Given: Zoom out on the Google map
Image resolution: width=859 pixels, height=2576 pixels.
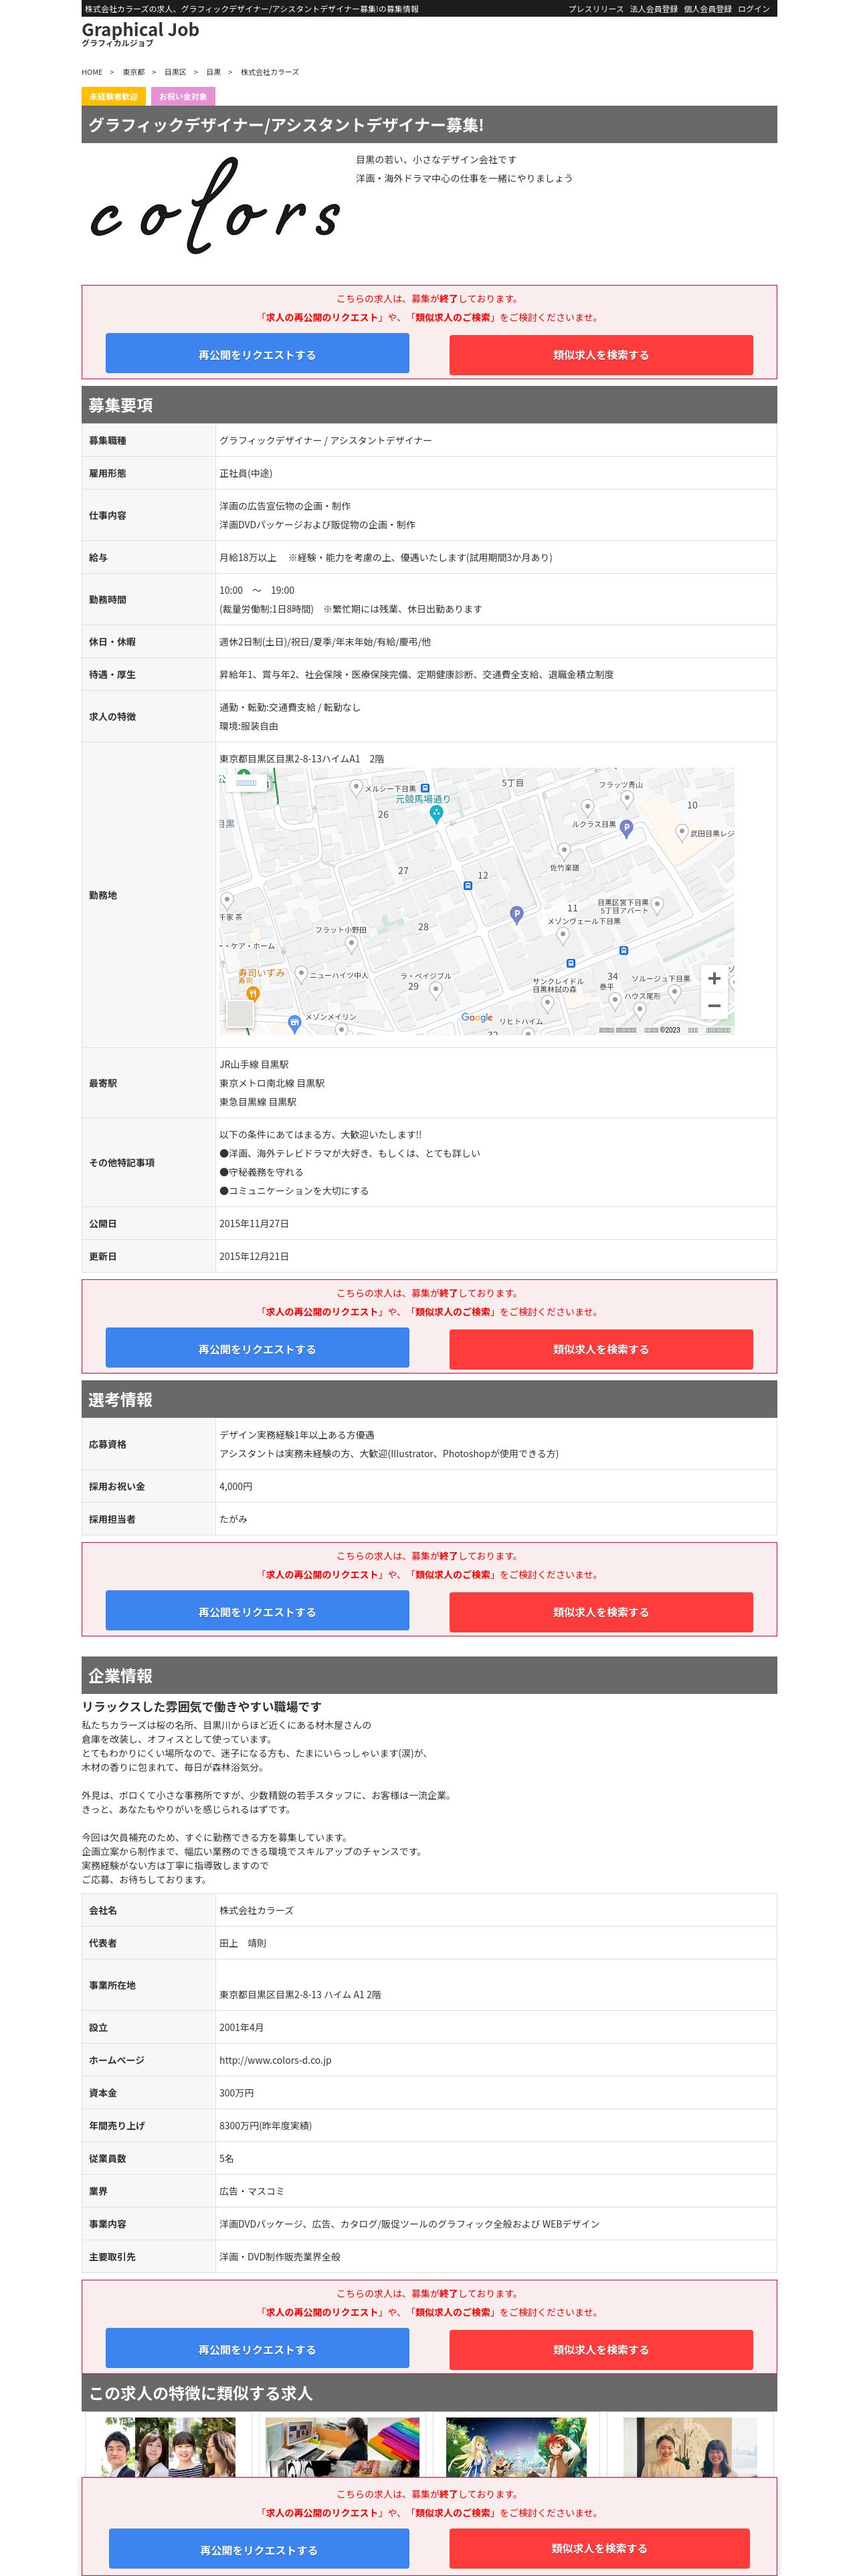Looking at the screenshot, I should pyautogui.click(x=714, y=1006).
